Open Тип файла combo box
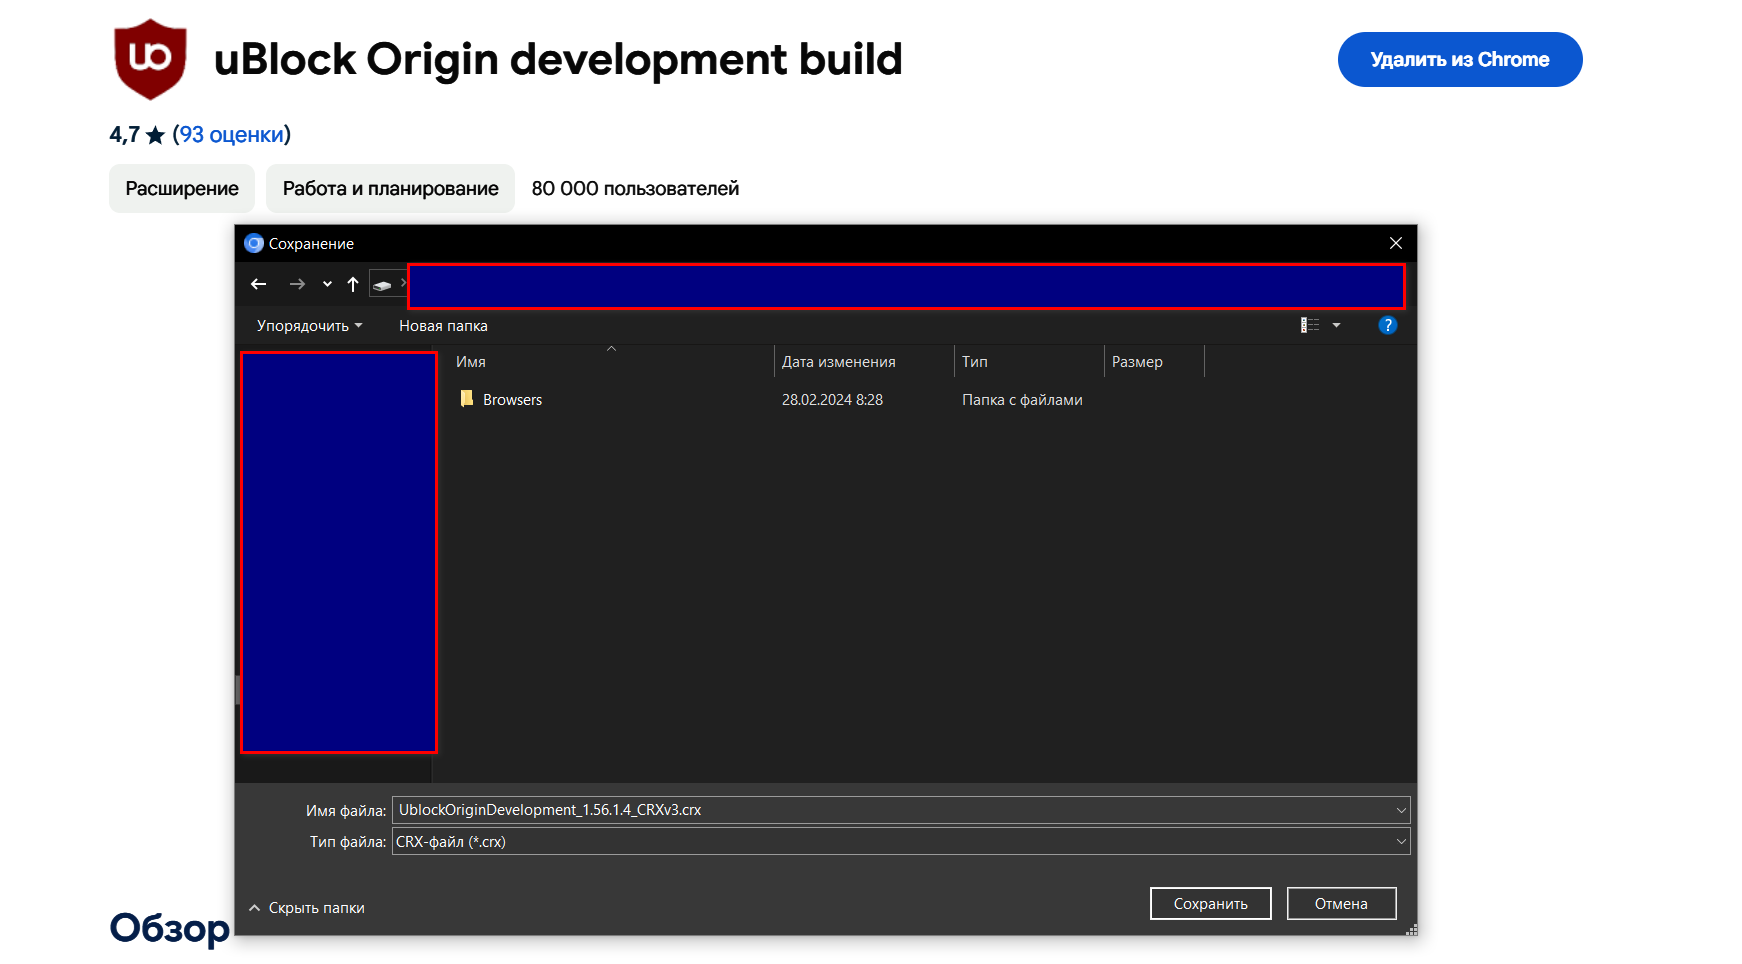The width and height of the screenshot is (1742, 964). tap(901, 842)
